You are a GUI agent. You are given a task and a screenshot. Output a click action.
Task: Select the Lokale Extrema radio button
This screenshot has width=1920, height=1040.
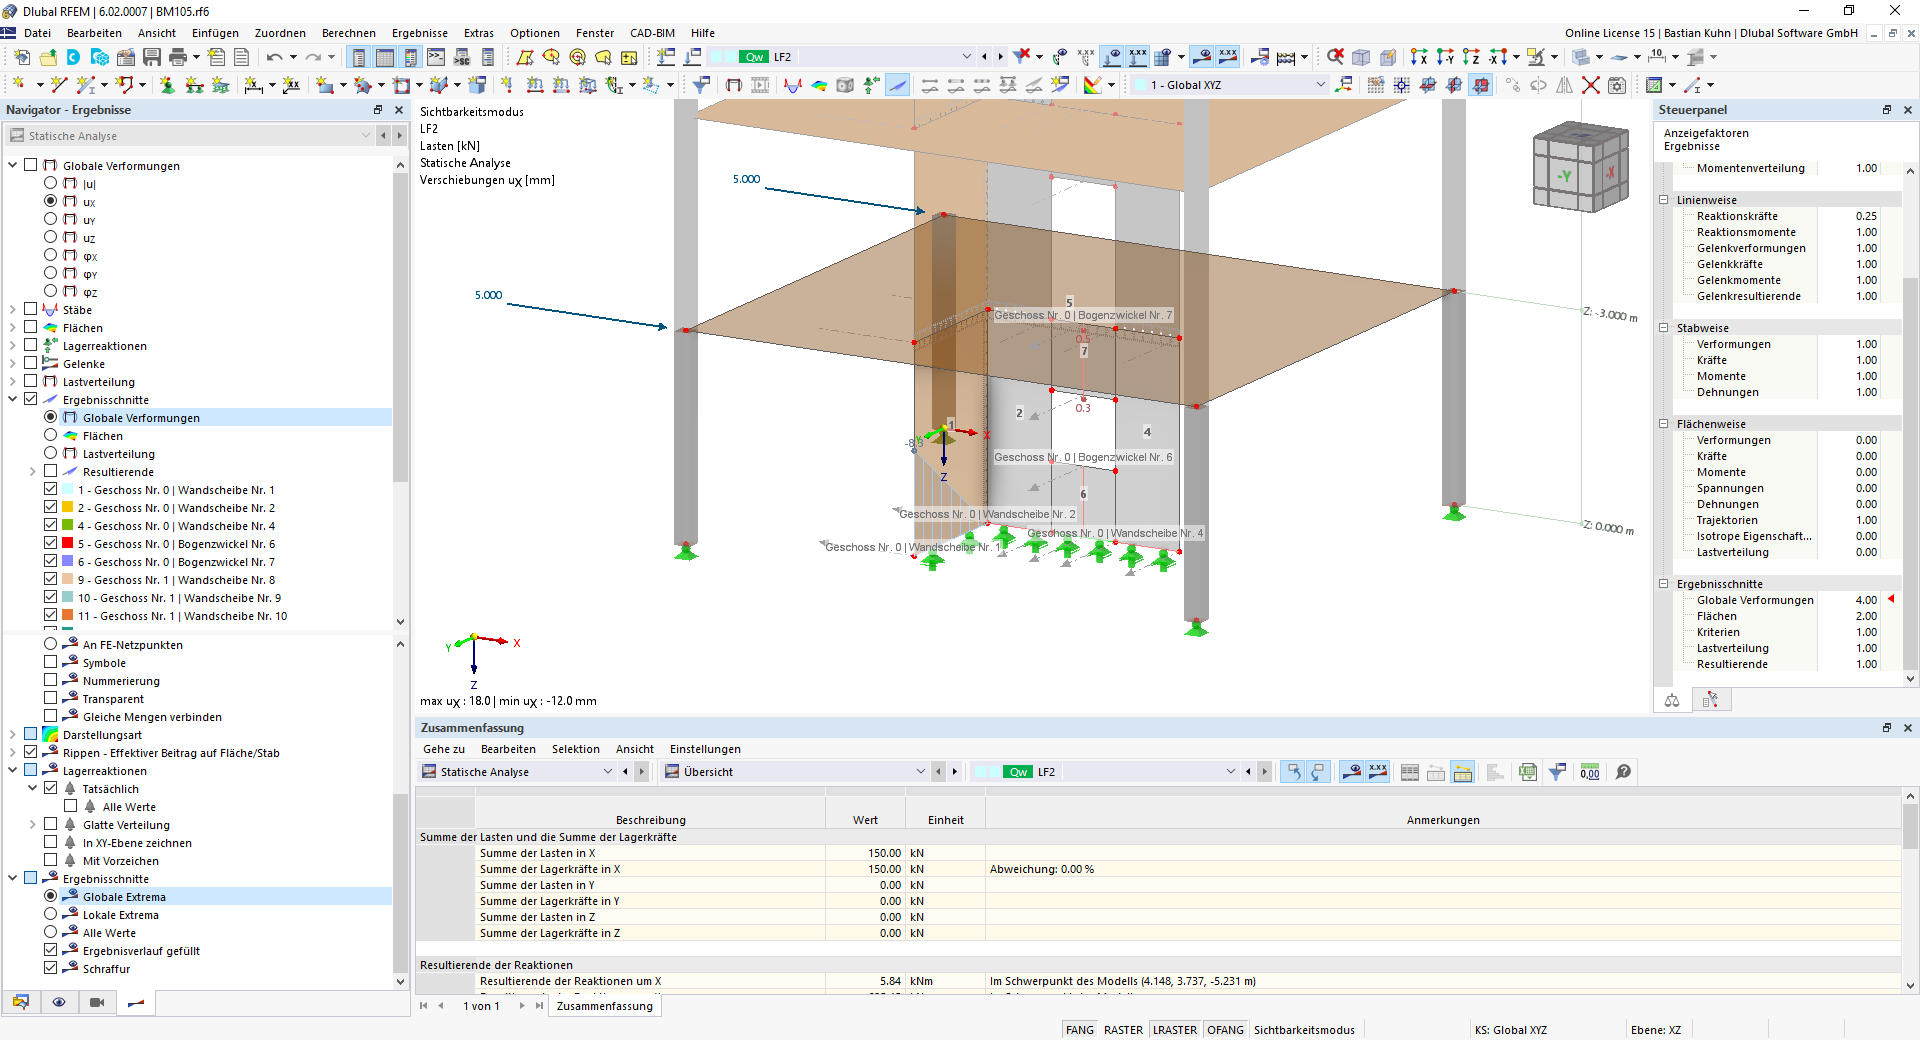(x=50, y=914)
